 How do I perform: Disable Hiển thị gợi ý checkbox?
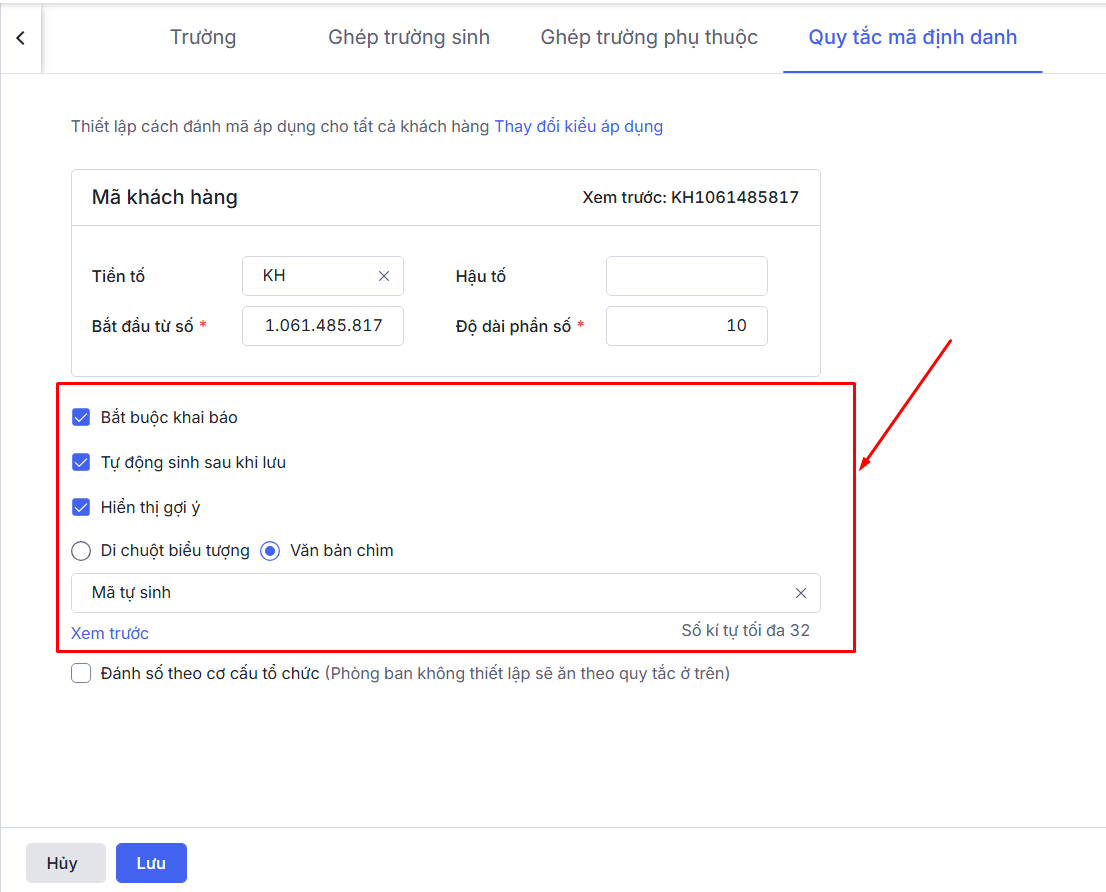tap(82, 507)
